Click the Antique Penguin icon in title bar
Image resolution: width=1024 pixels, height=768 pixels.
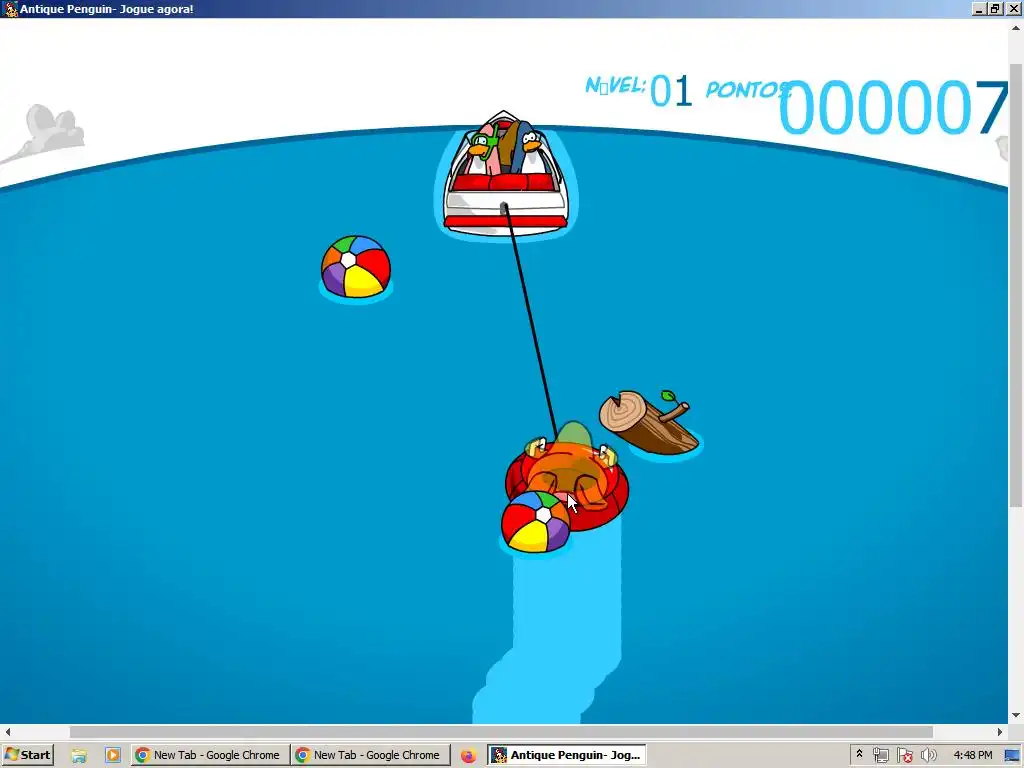[9, 8]
